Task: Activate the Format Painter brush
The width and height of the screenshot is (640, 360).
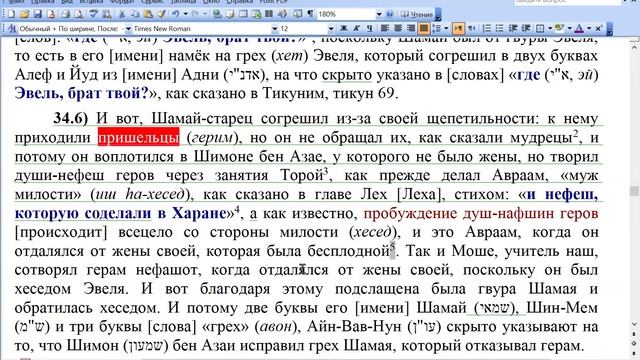Action: [x=162, y=14]
